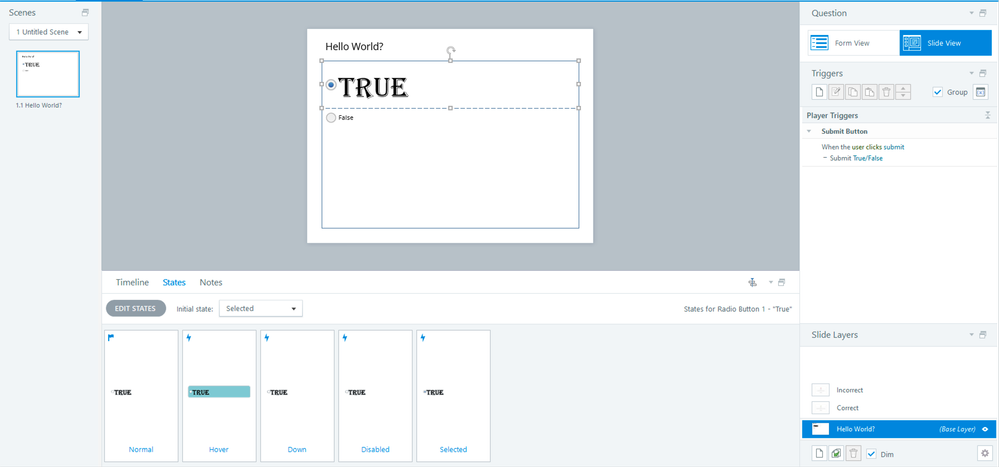This screenshot has width=999, height=467.
Task: Undock the Timeline States Notes panel
Action: 782,282
